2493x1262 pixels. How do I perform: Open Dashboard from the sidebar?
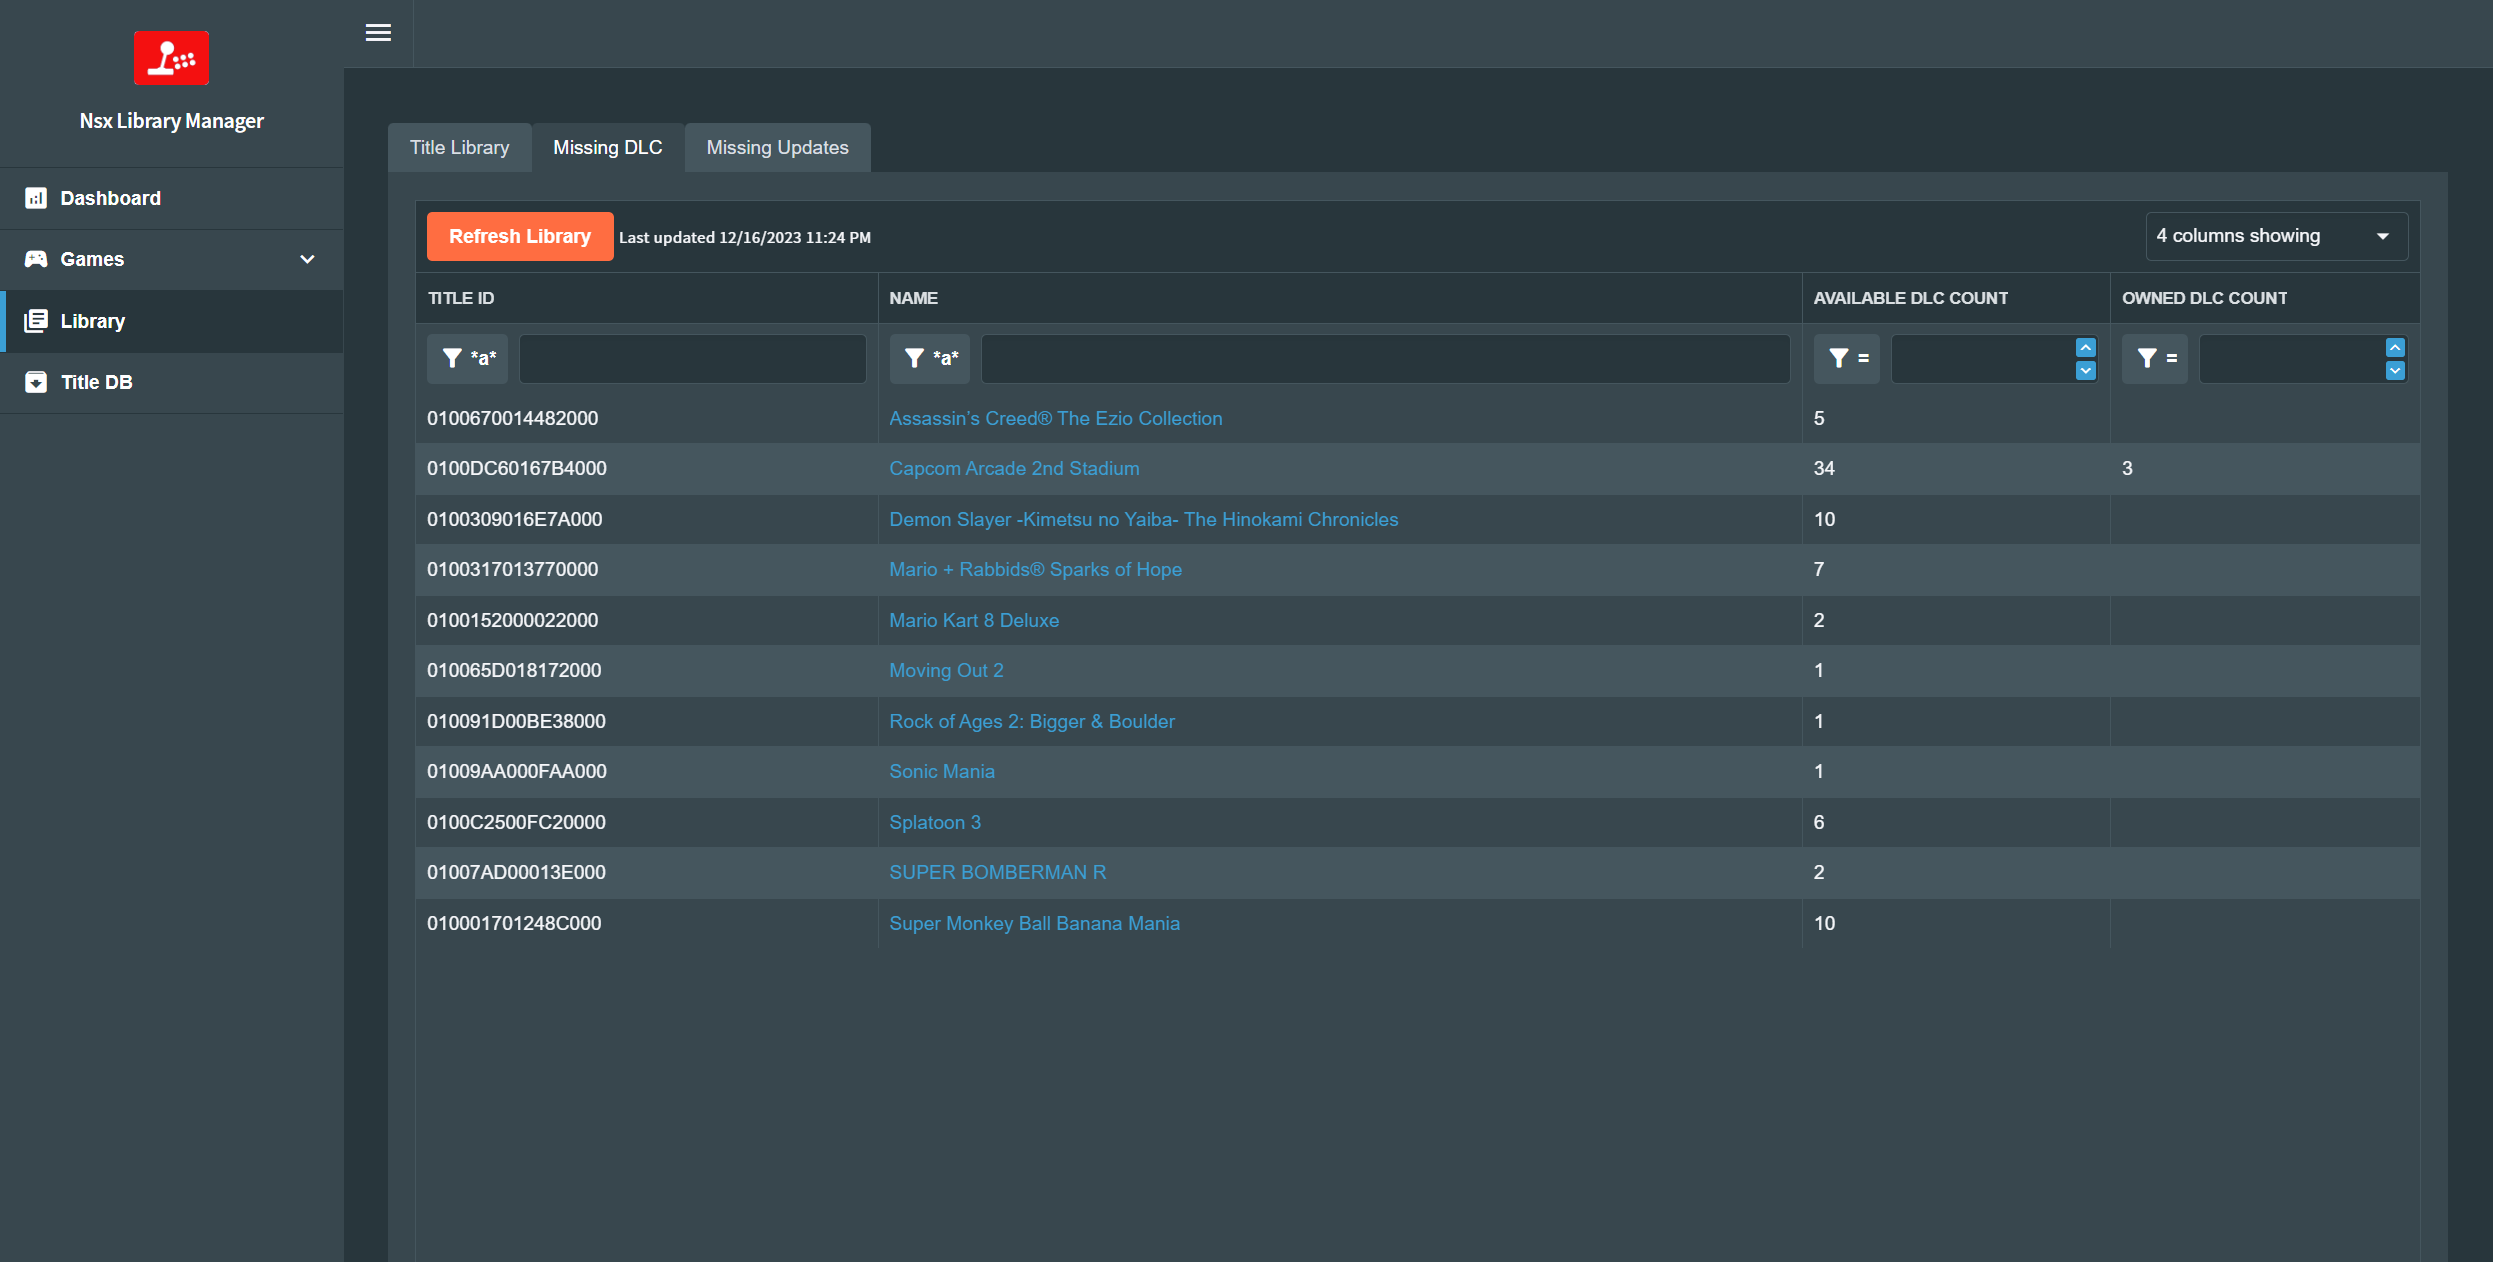click(172, 198)
